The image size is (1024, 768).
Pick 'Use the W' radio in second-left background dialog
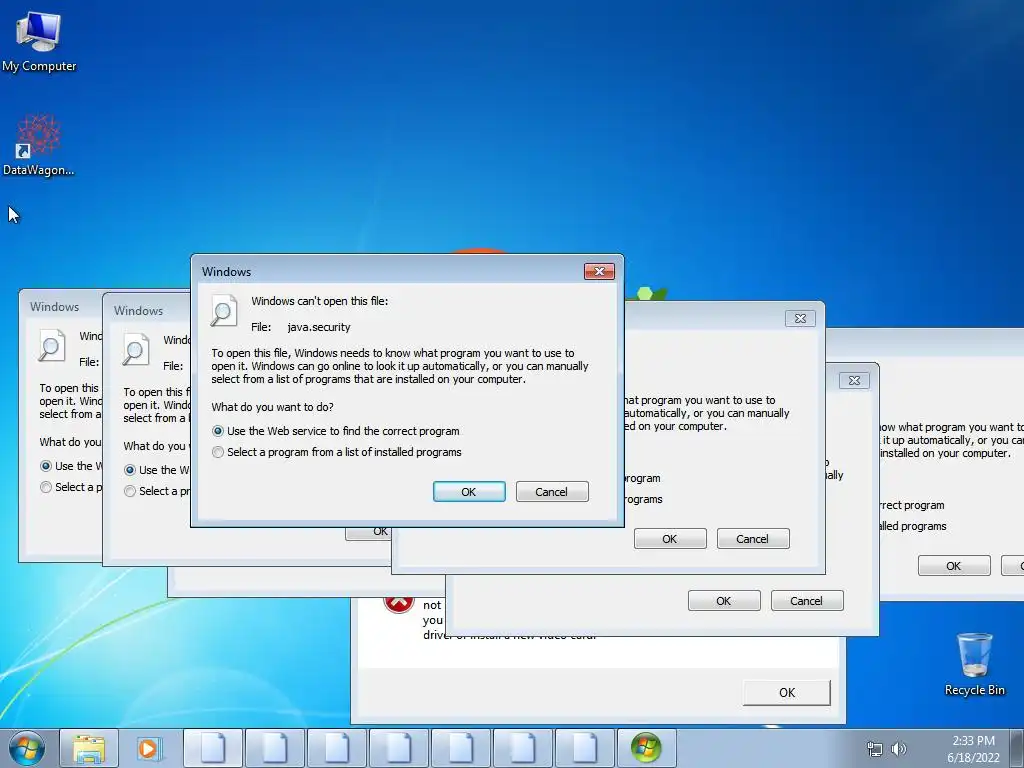coord(130,470)
